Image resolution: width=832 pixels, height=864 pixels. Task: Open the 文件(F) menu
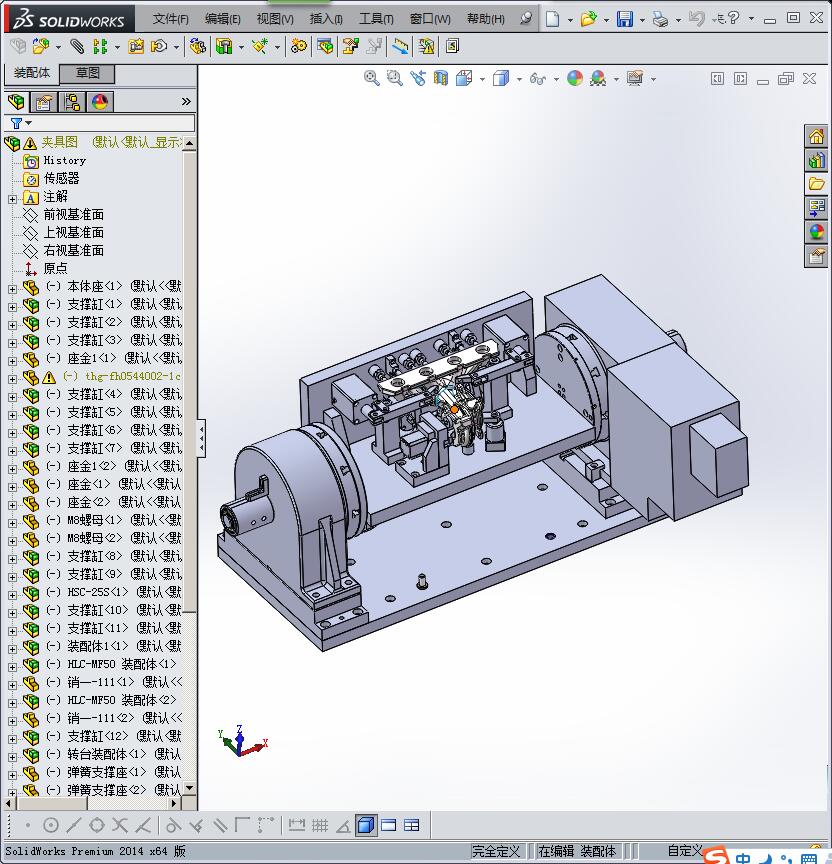coord(170,19)
